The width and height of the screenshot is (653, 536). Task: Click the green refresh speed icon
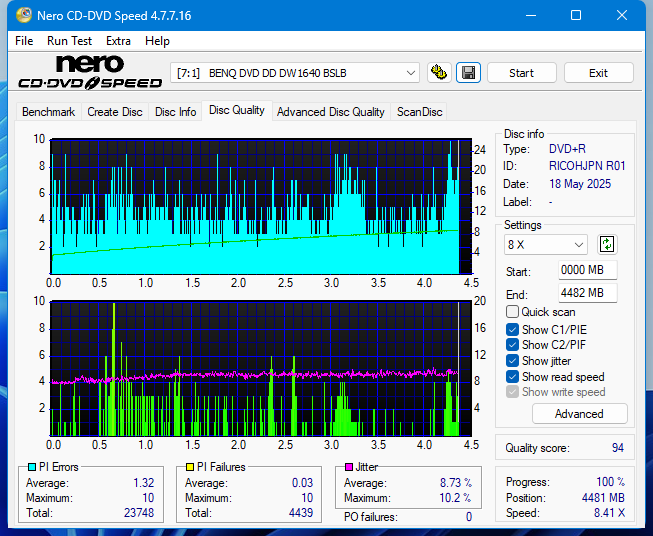click(607, 244)
